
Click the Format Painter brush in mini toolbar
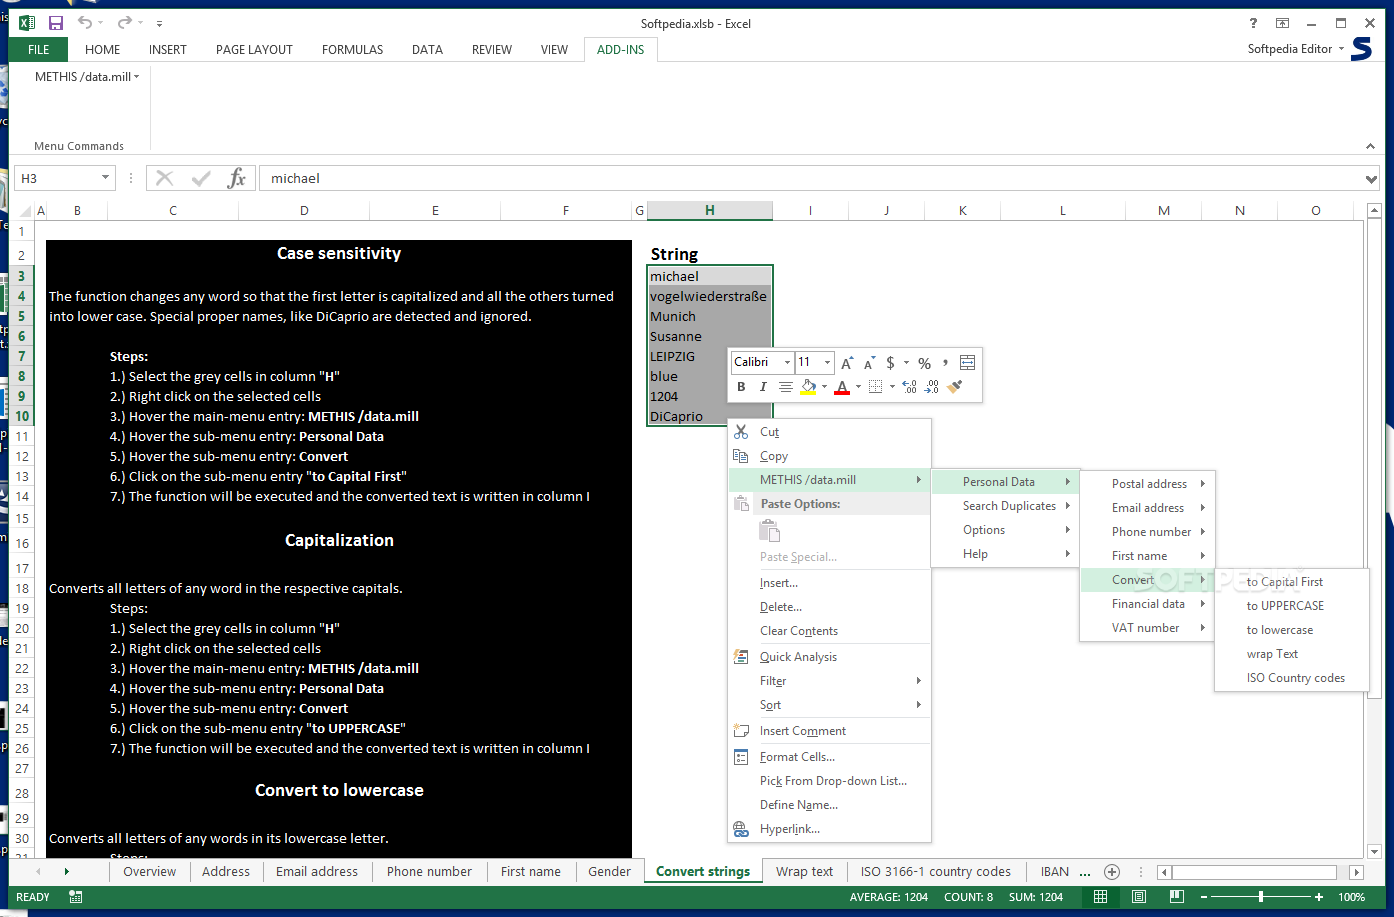point(955,387)
